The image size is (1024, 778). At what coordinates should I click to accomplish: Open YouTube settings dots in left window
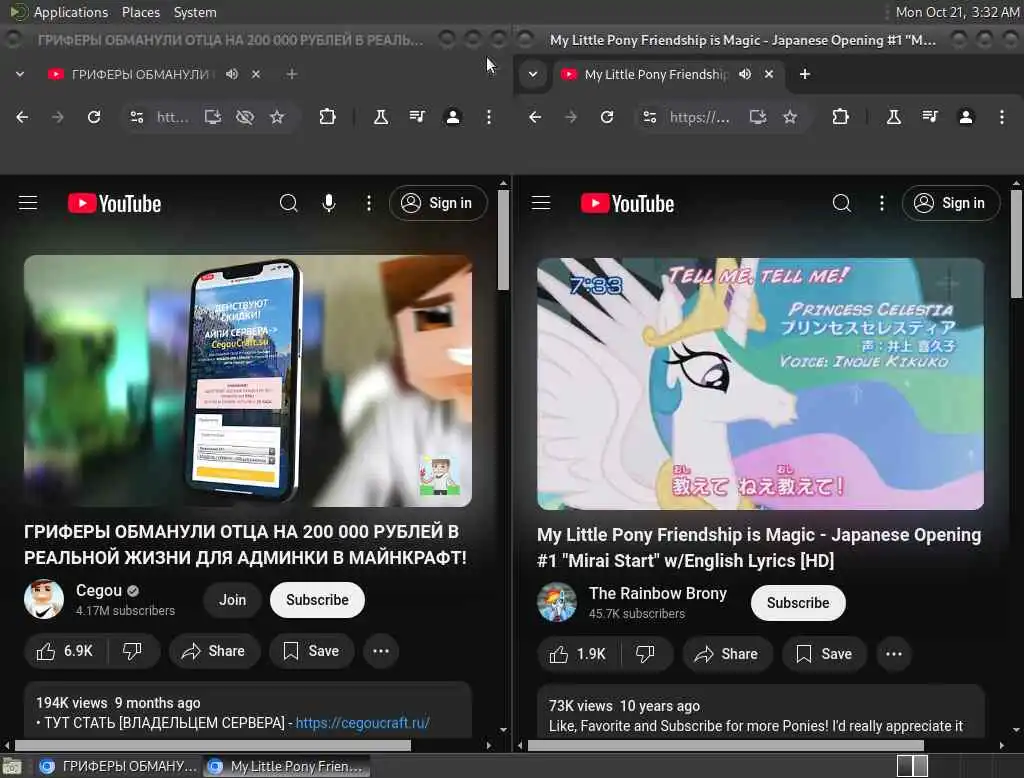coord(369,203)
